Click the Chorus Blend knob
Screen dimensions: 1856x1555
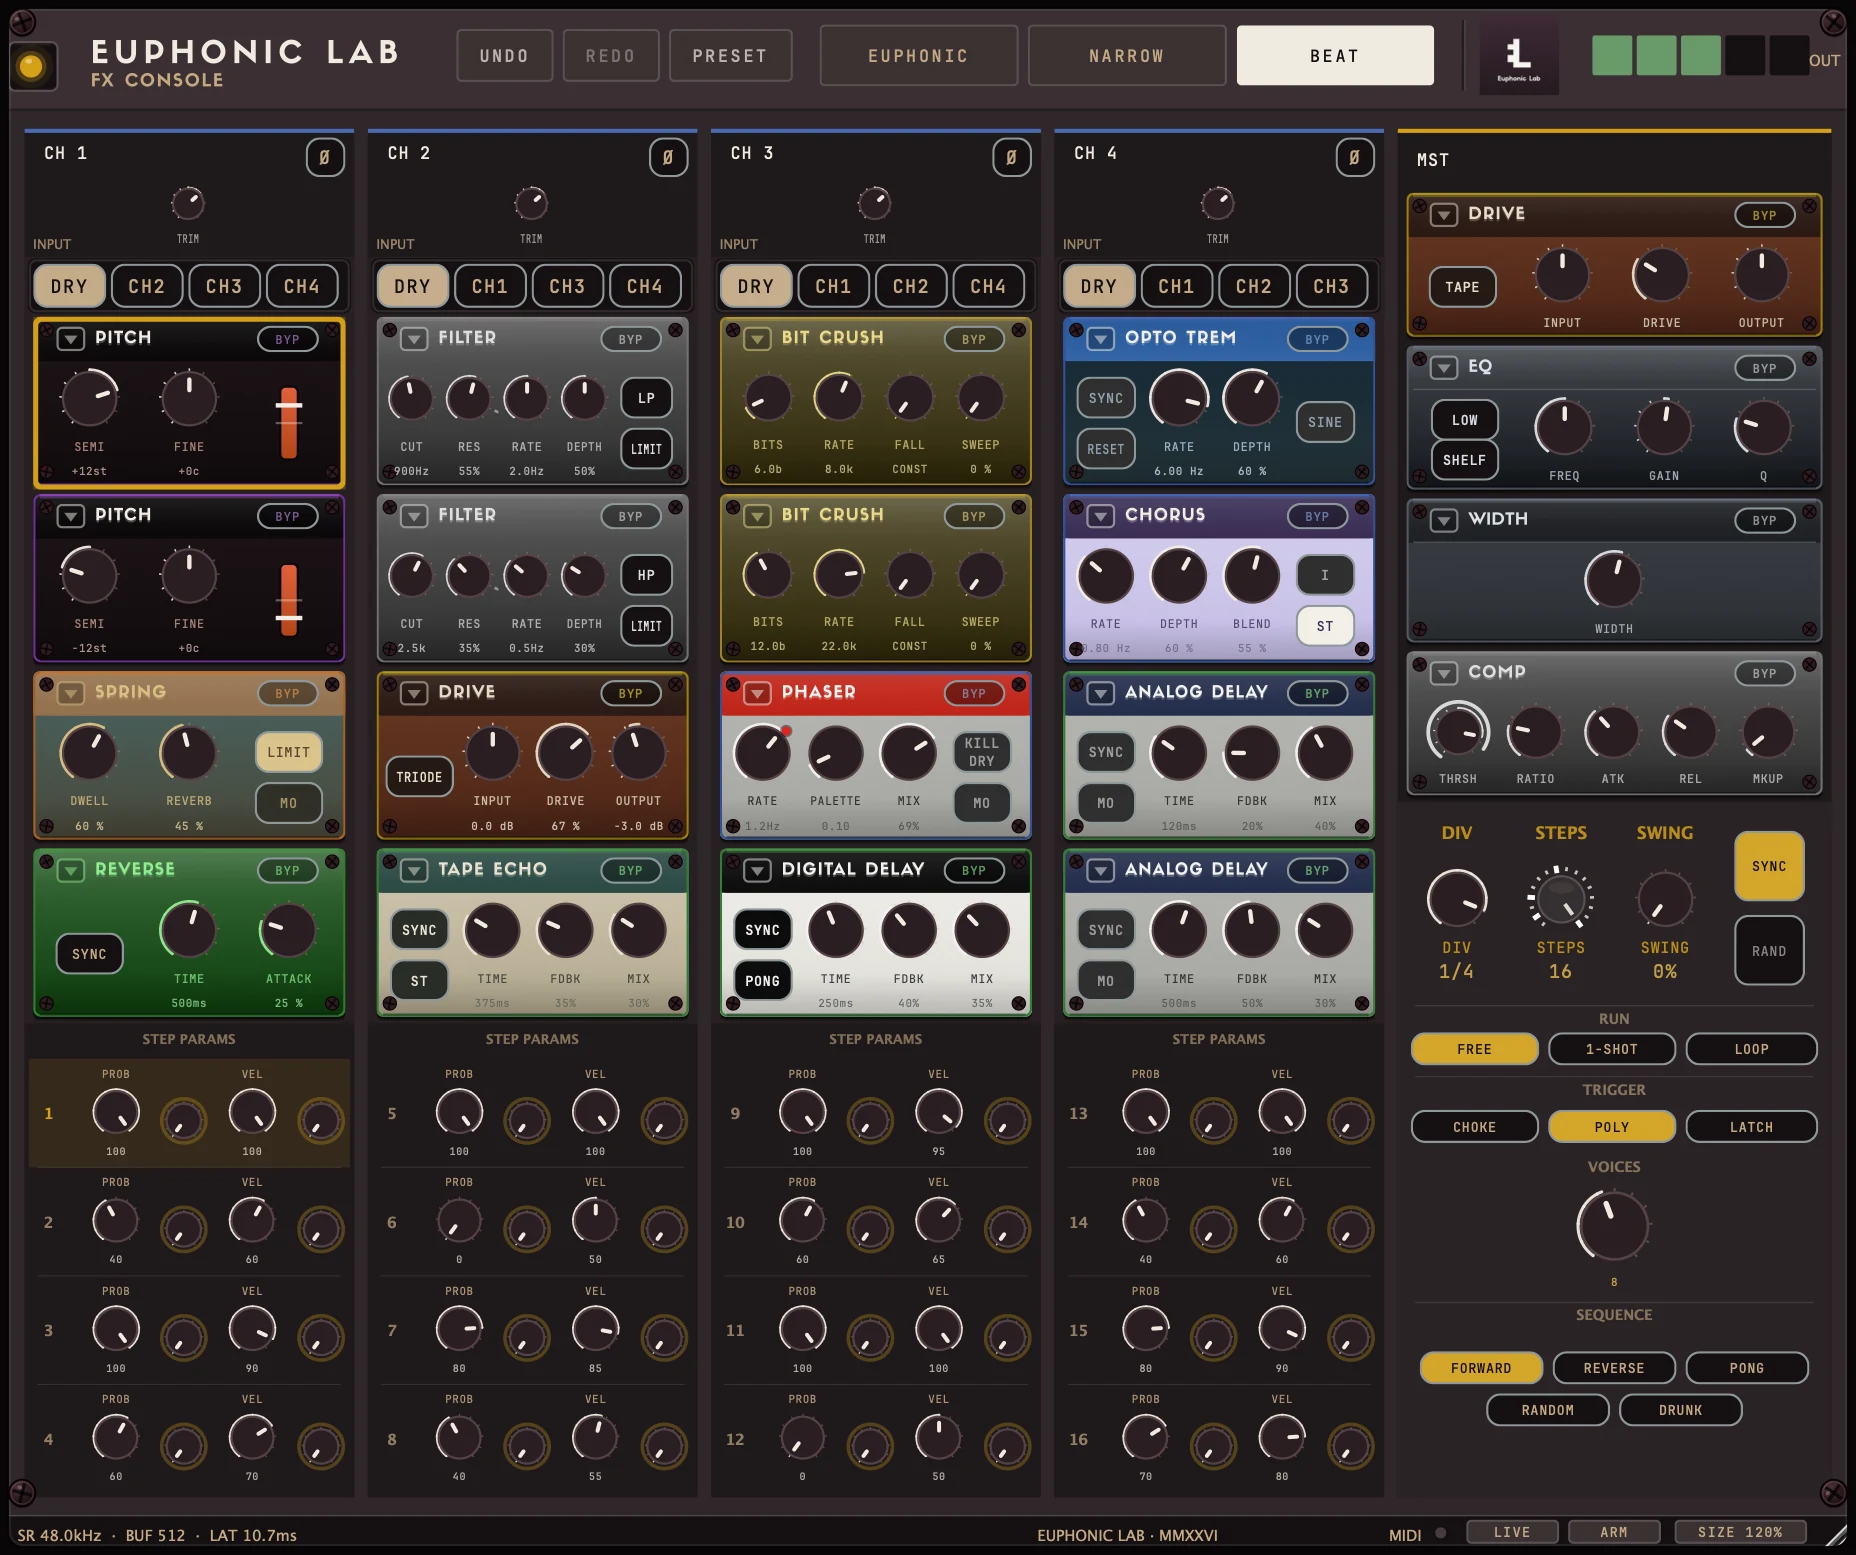[1251, 575]
